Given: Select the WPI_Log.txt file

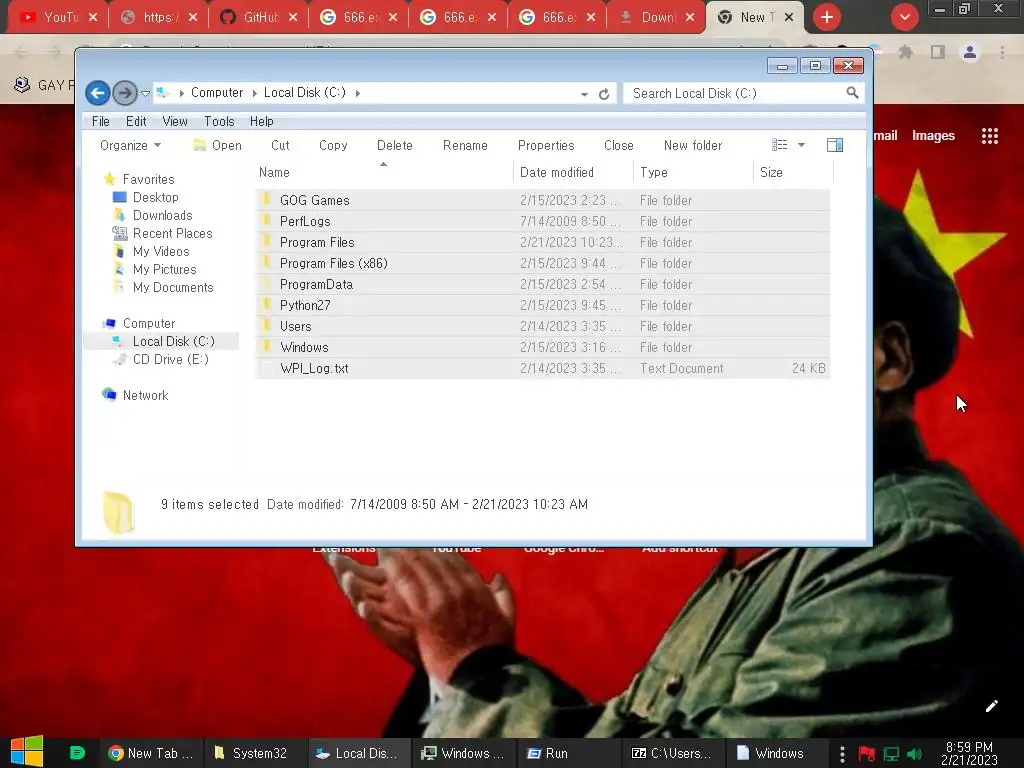Looking at the screenshot, I should (x=542, y=368).
